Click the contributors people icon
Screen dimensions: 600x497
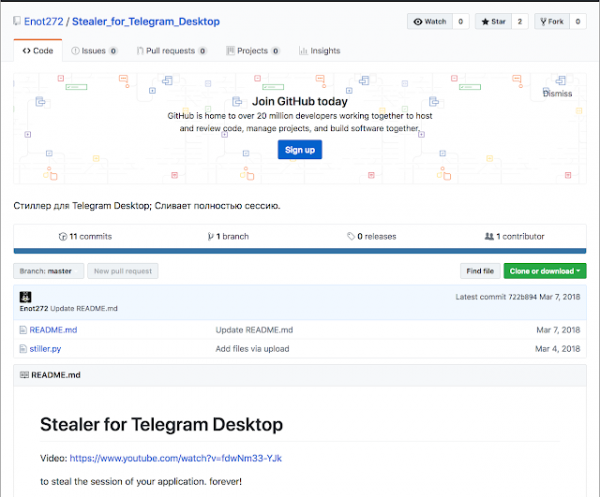(x=489, y=237)
